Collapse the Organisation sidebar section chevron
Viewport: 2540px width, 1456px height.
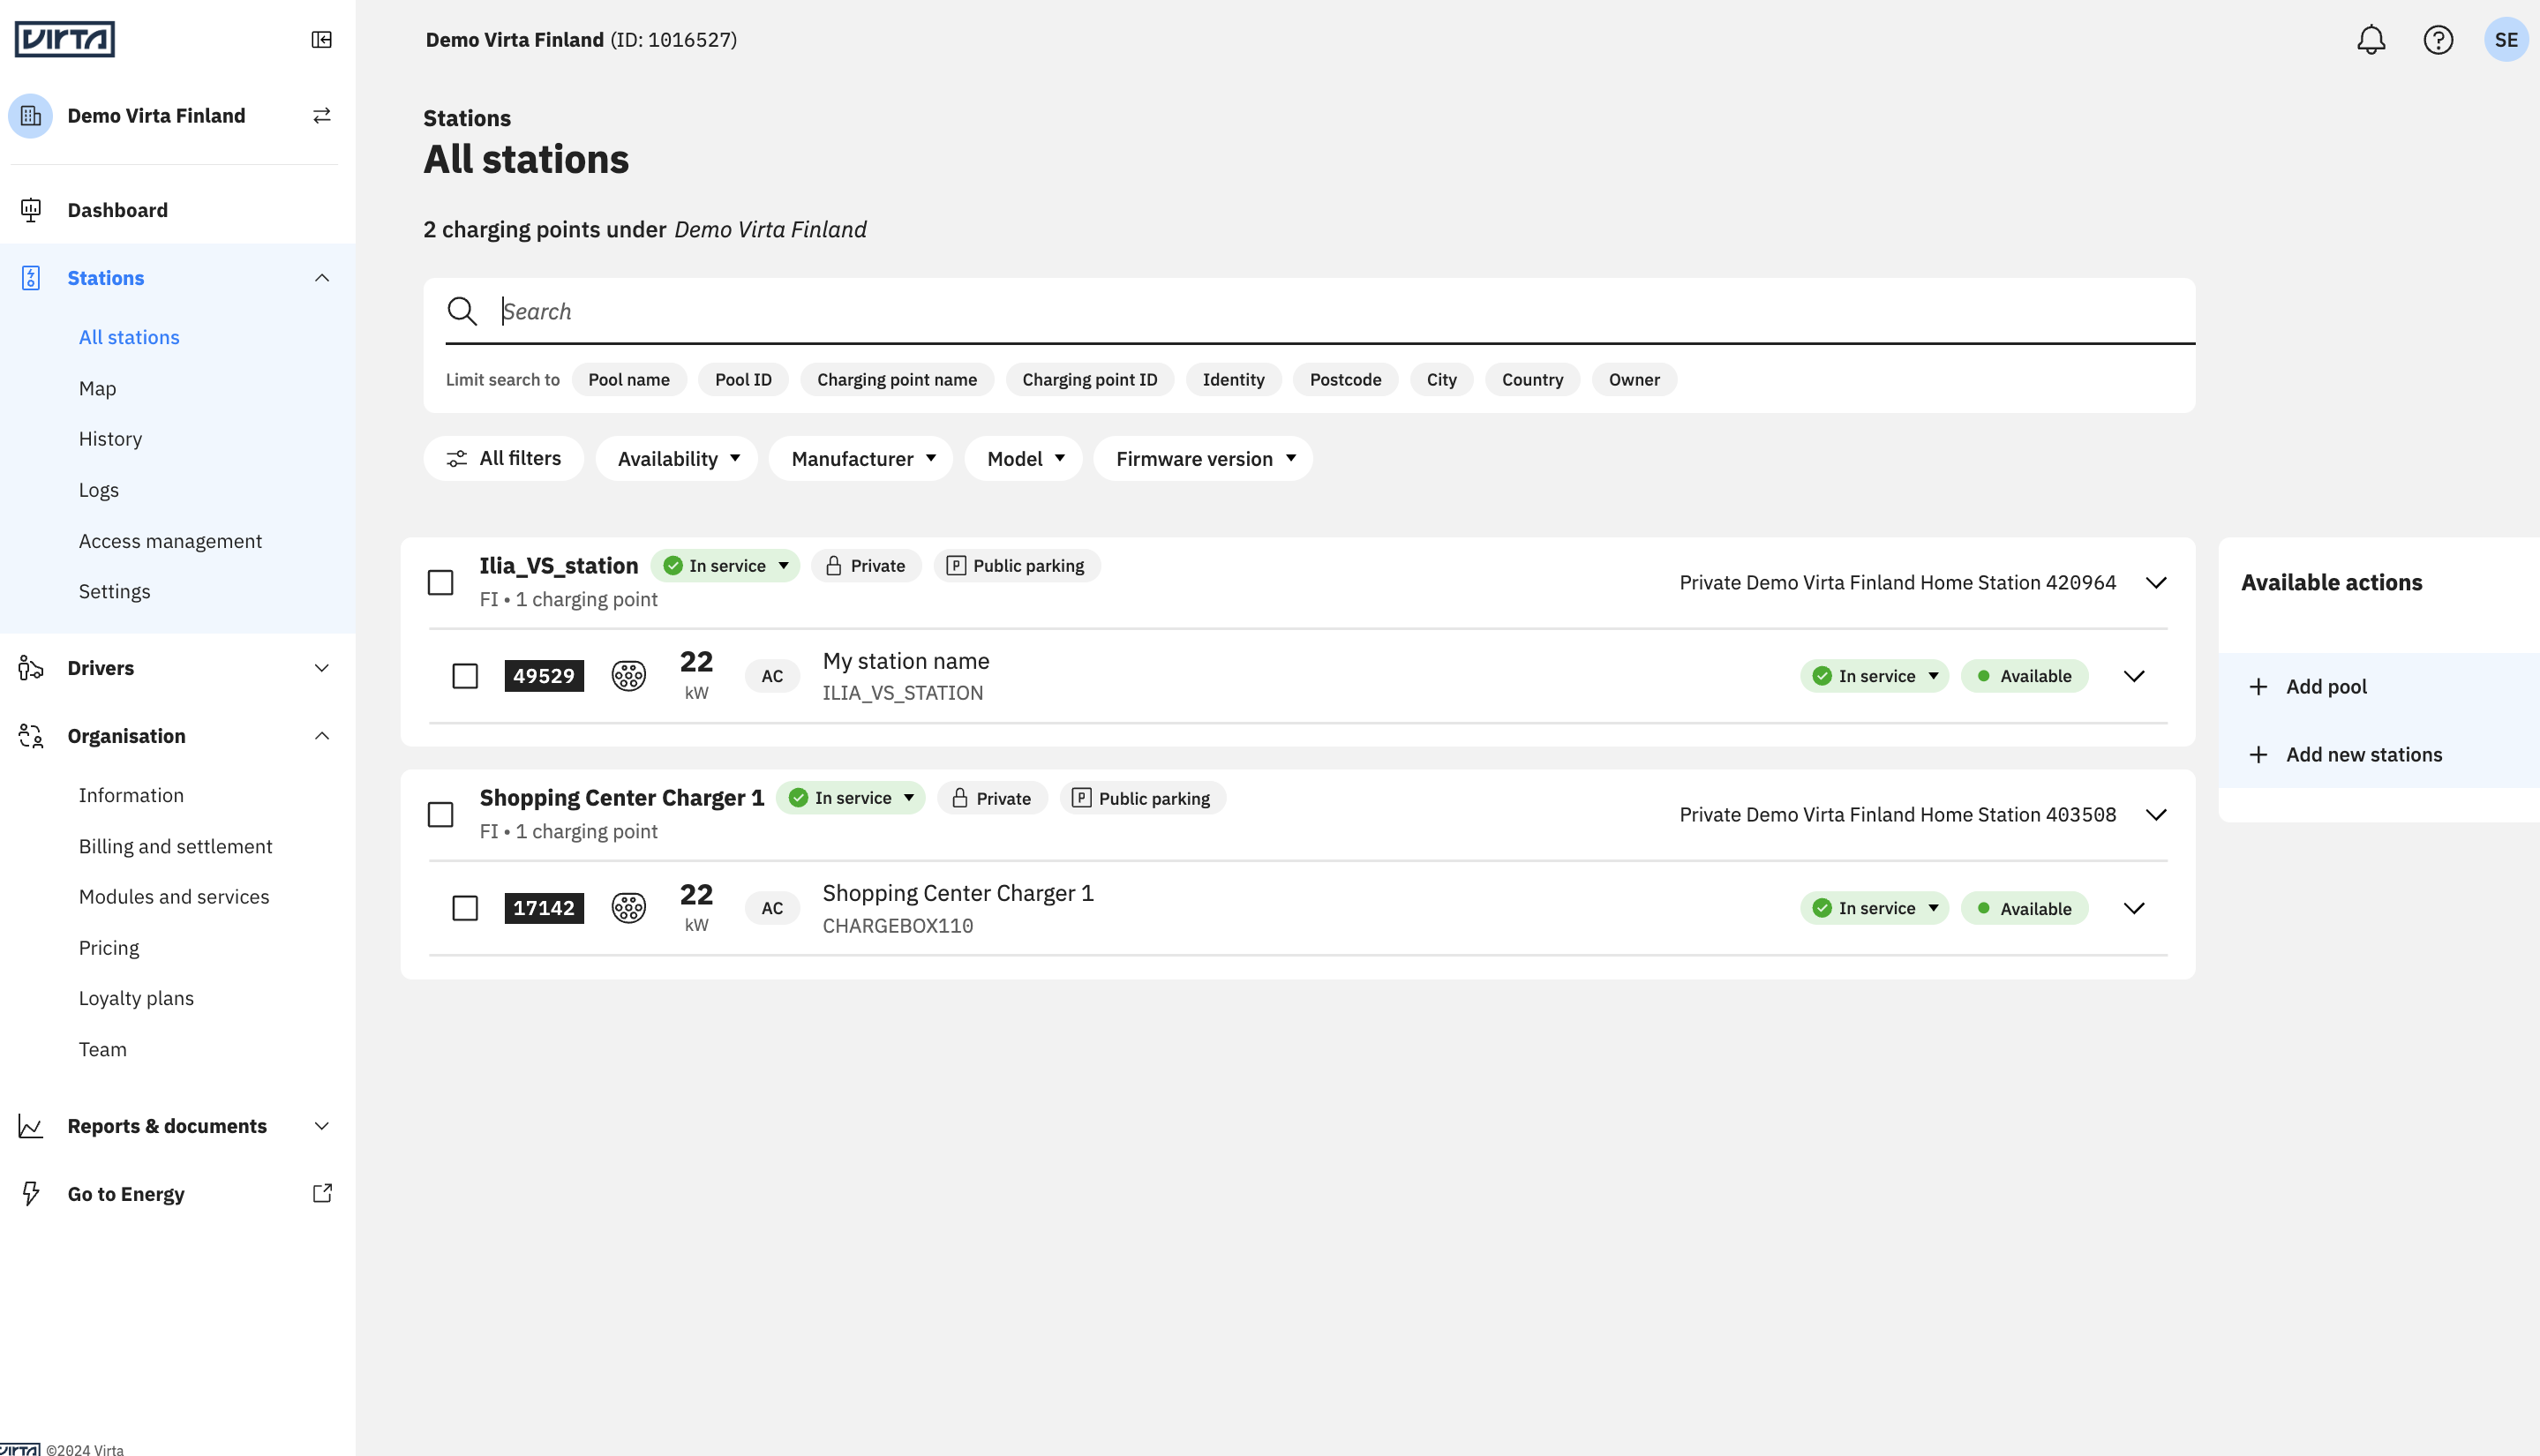click(322, 736)
